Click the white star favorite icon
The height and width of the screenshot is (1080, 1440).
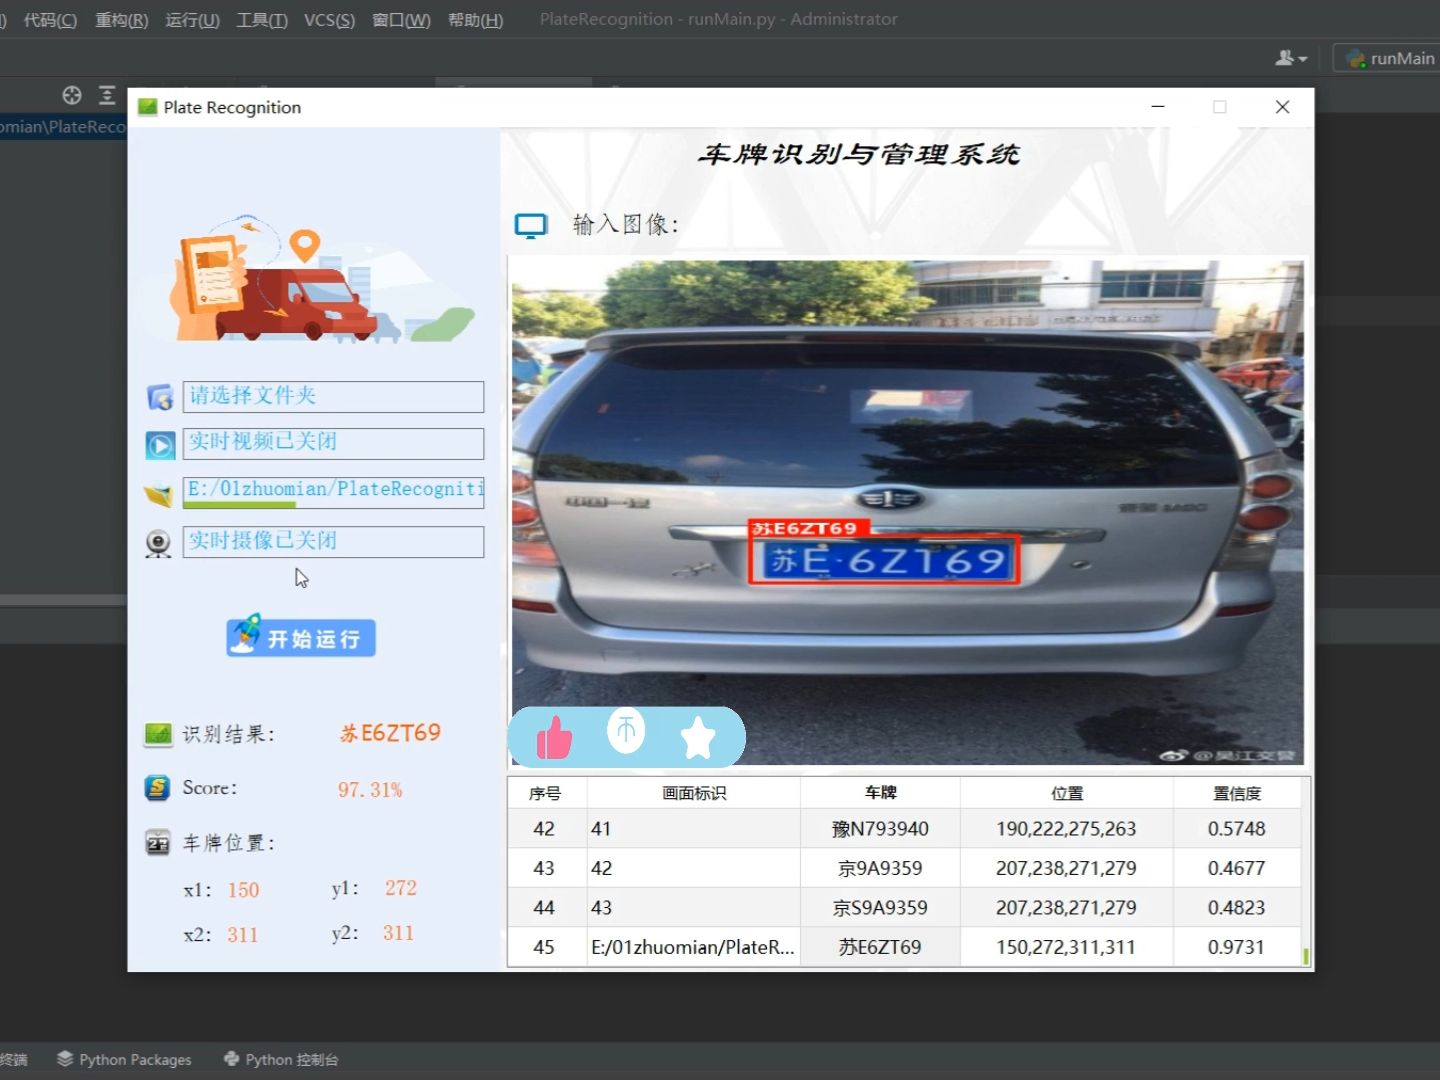click(x=698, y=738)
